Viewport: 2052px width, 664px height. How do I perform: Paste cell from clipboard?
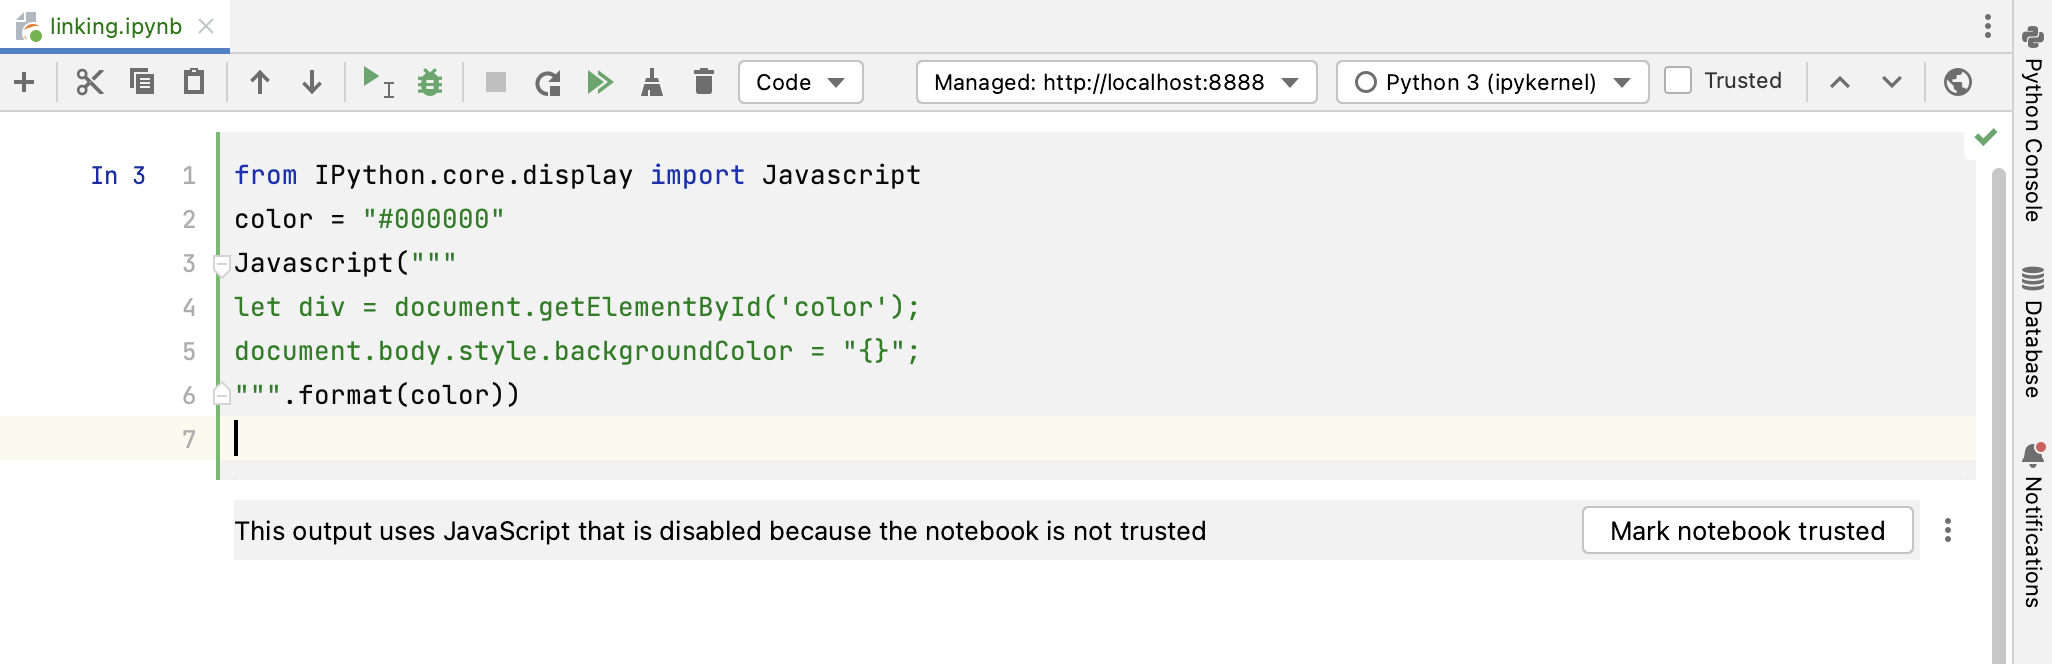pyautogui.click(x=193, y=82)
